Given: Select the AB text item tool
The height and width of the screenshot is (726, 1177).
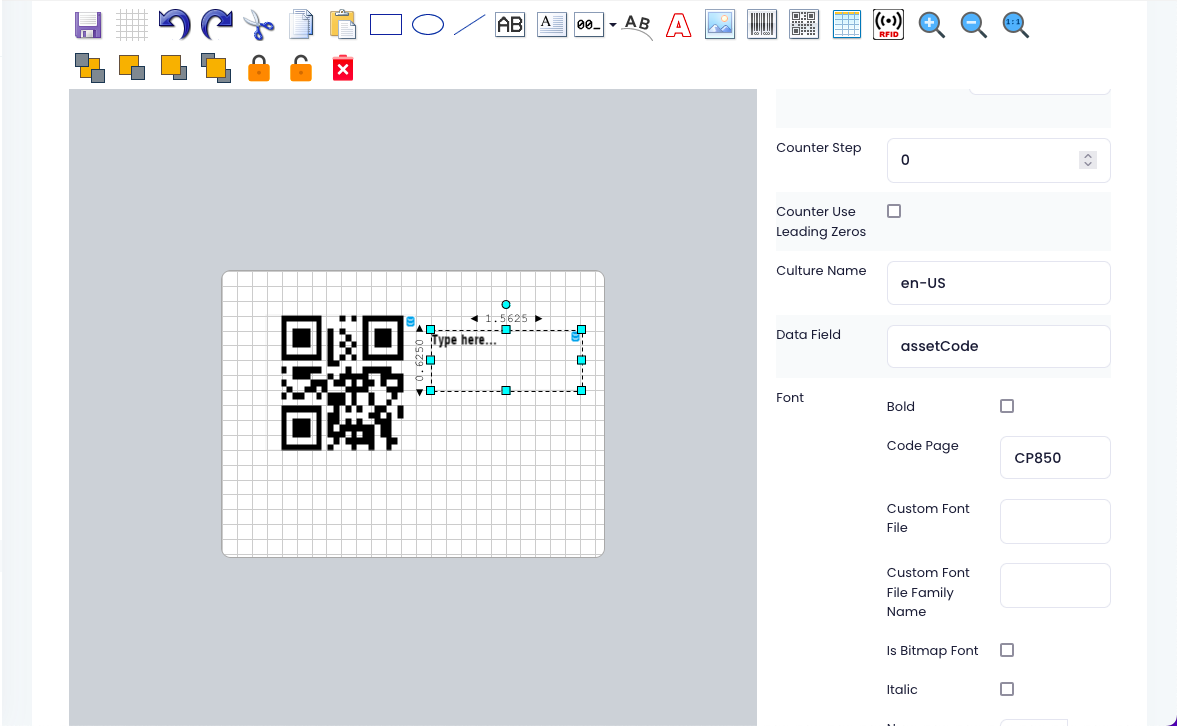Looking at the screenshot, I should (x=510, y=25).
